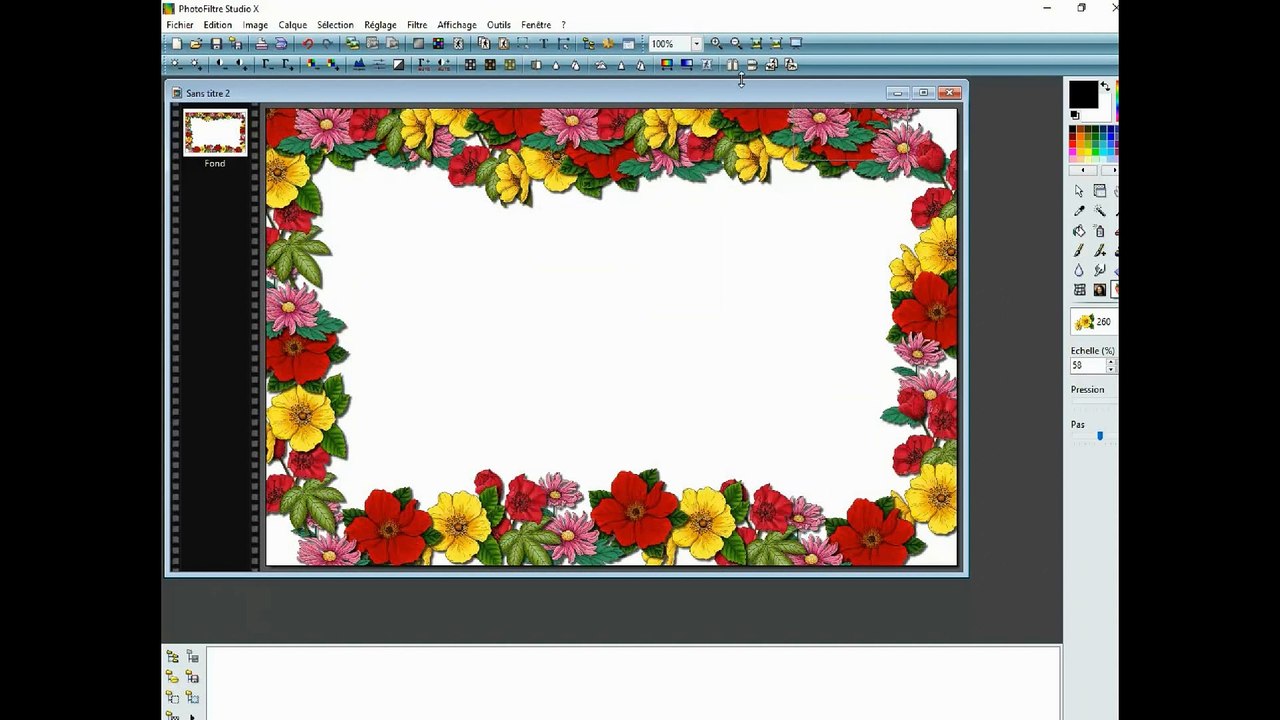The width and height of the screenshot is (1280, 720).
Task: Flip image horizontally icon
Action: [731, 64]
